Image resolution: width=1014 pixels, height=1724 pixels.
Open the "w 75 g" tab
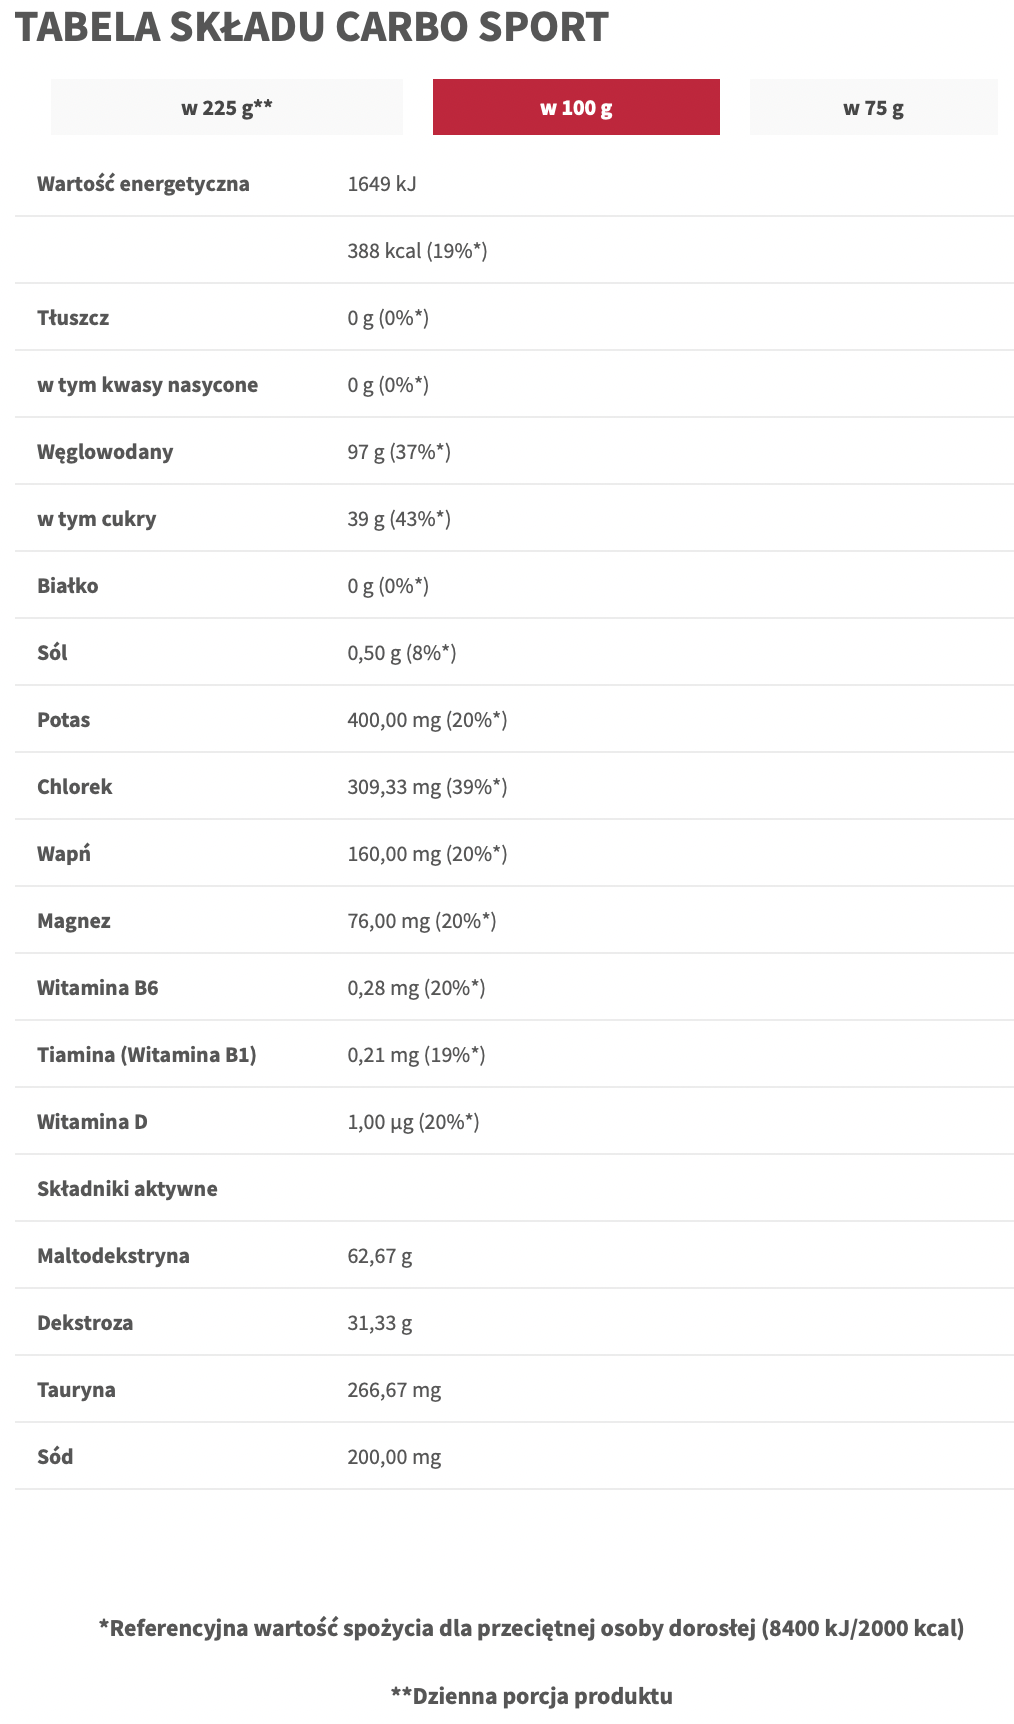click(873, 107)
